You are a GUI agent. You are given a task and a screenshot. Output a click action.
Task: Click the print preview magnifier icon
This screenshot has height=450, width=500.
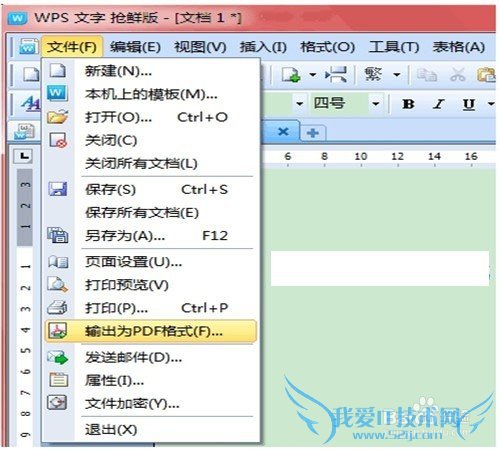(x=58, y=284)
